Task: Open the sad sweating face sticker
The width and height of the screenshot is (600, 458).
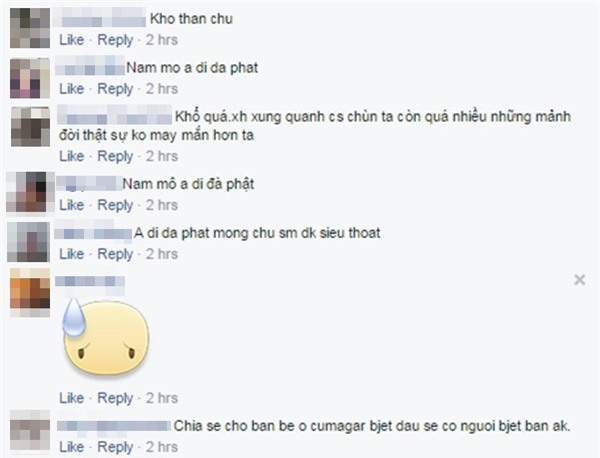Action: (105, 337)
